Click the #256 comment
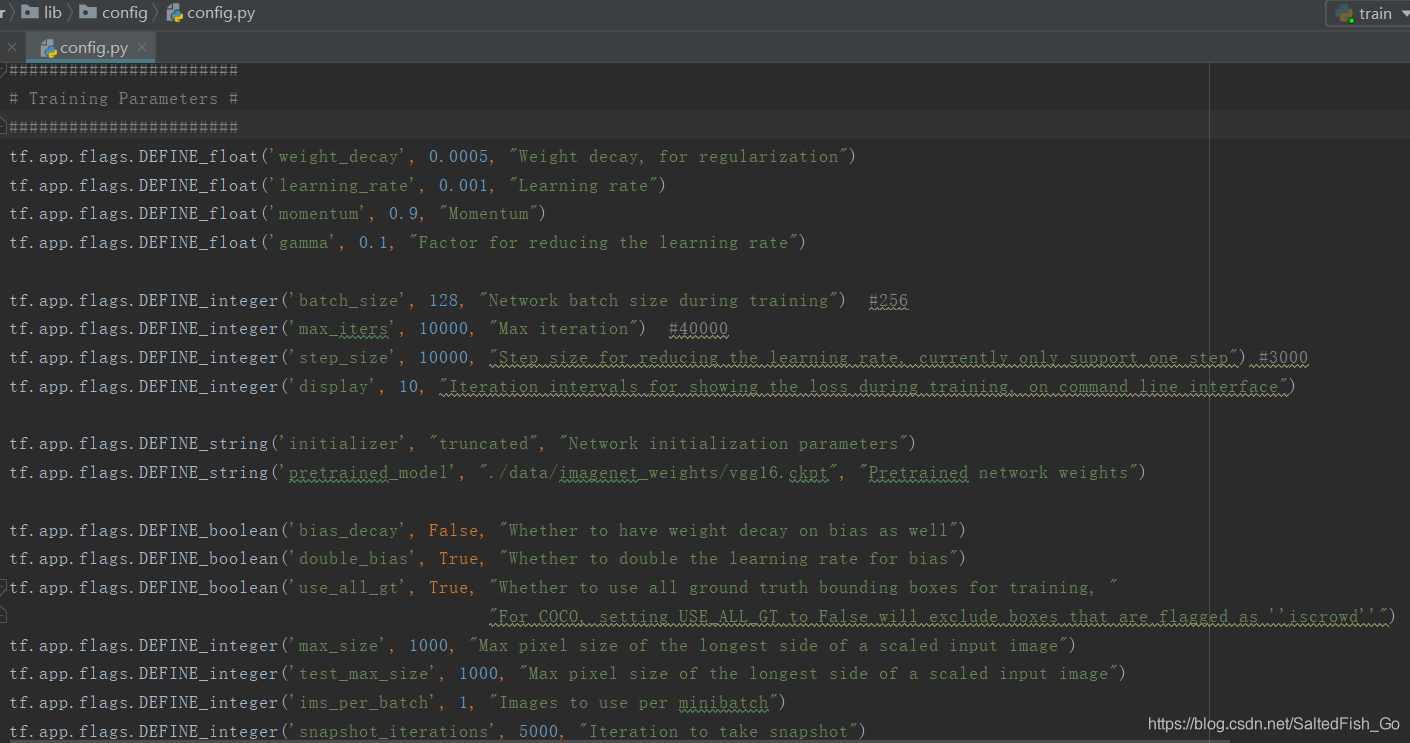 (888, 300)
